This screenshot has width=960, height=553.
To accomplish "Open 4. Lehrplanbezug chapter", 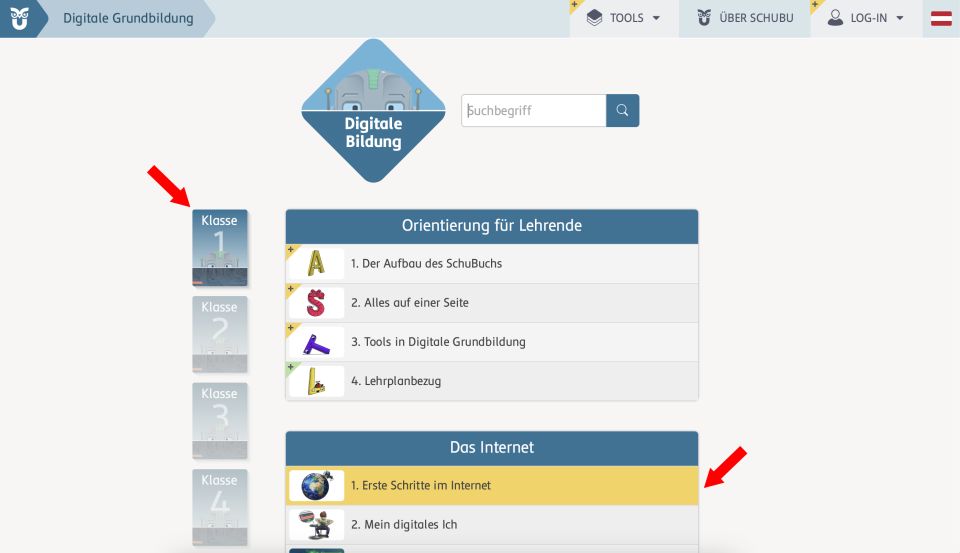I will coord(395,381).
